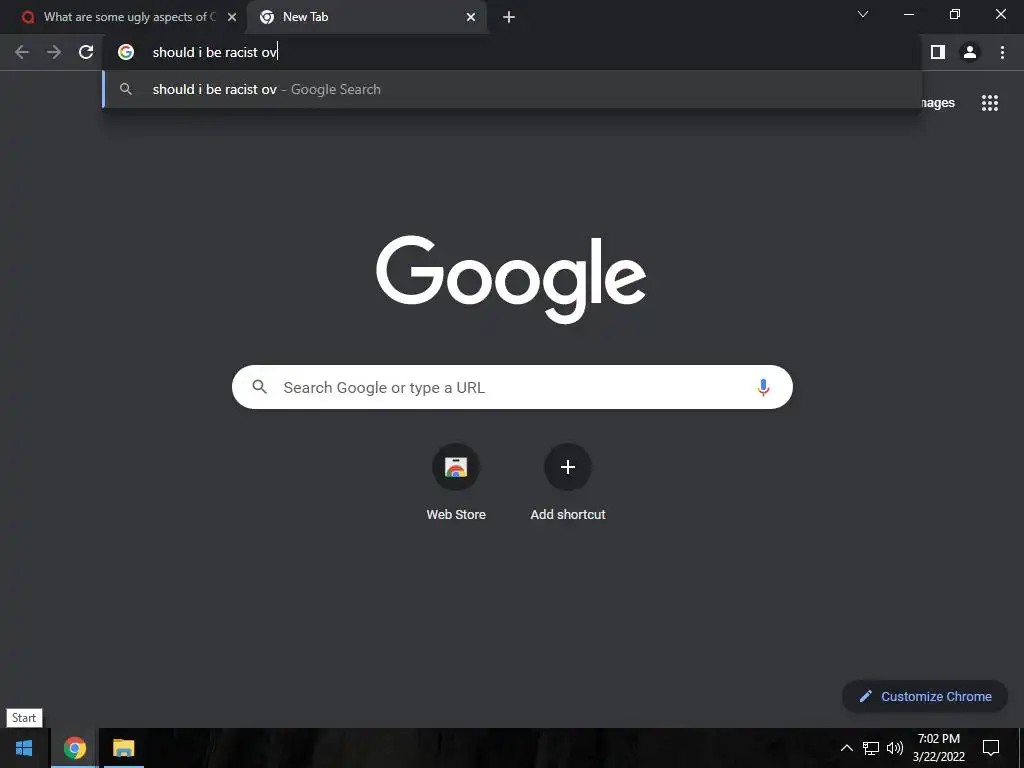The width and height of the screenshot is (1024, 768).
Task: Open the tab search chevron
Action: (x=863, y=14)
